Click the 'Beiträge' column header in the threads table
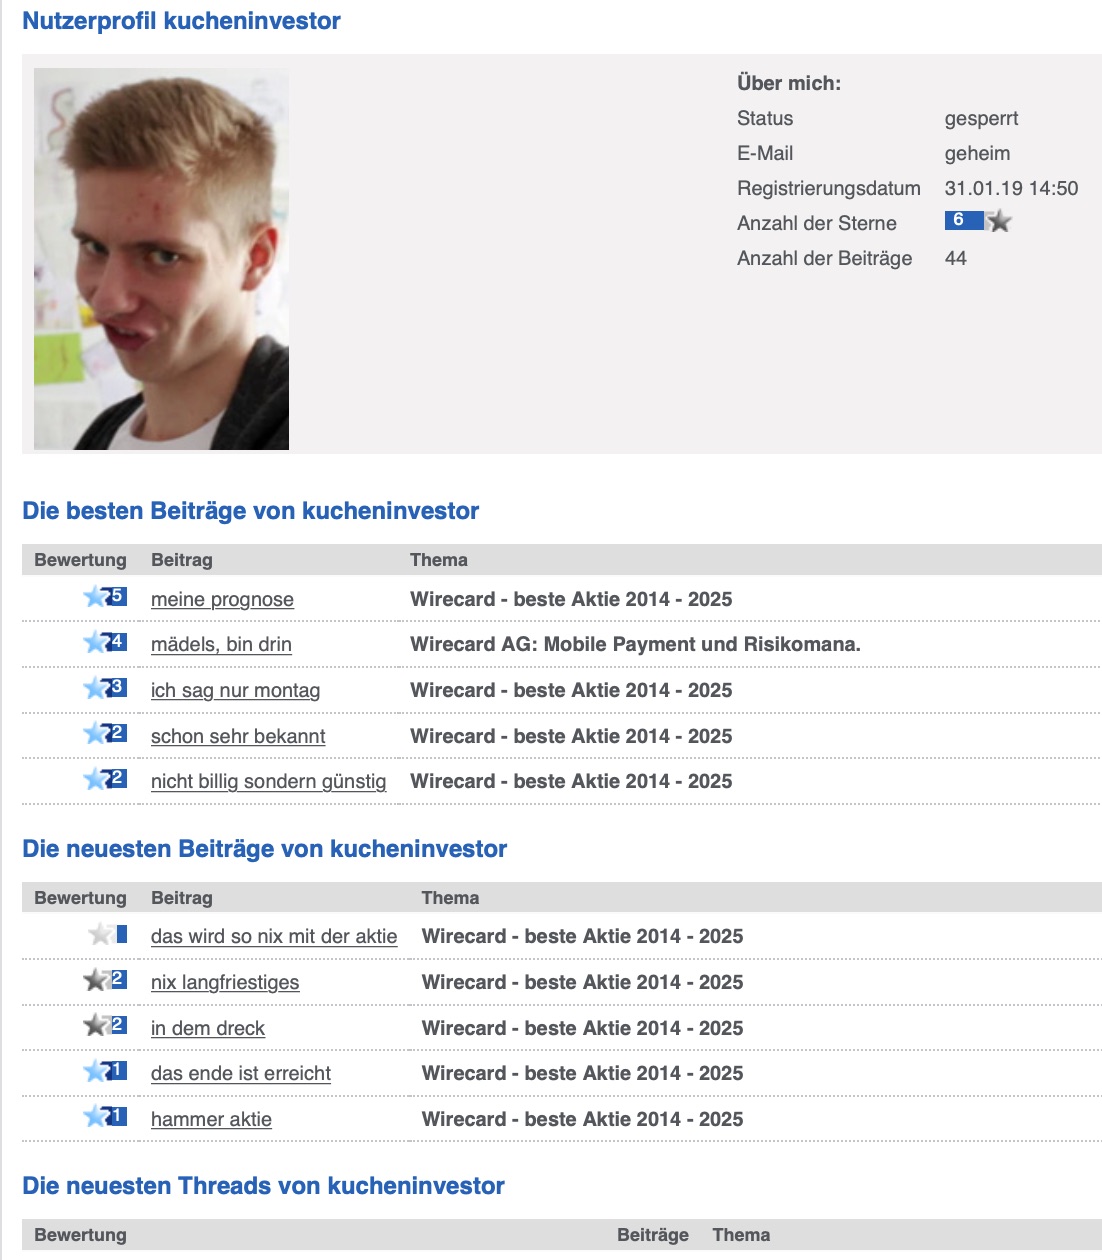The image size is (1102, 1260). [652, 1234]
